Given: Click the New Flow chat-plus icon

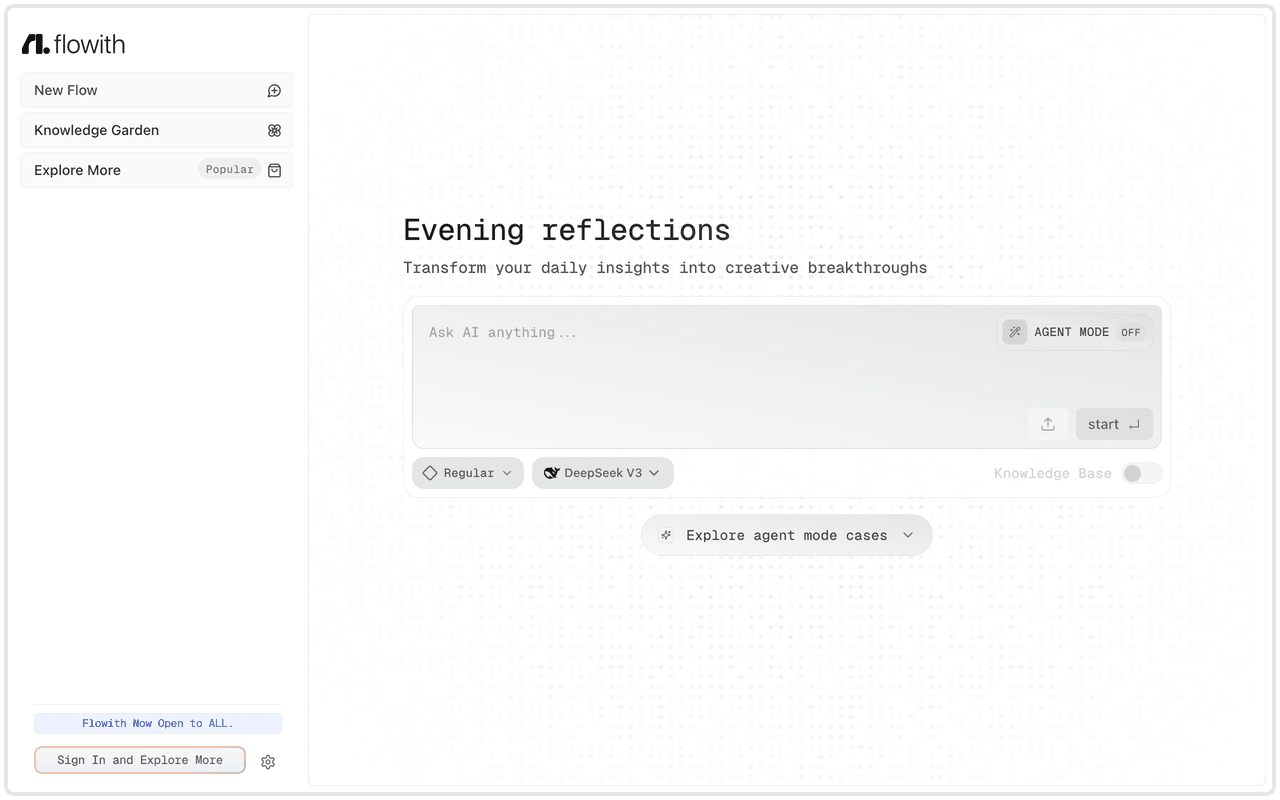Looking at the screenshot, I should (274, 91).
